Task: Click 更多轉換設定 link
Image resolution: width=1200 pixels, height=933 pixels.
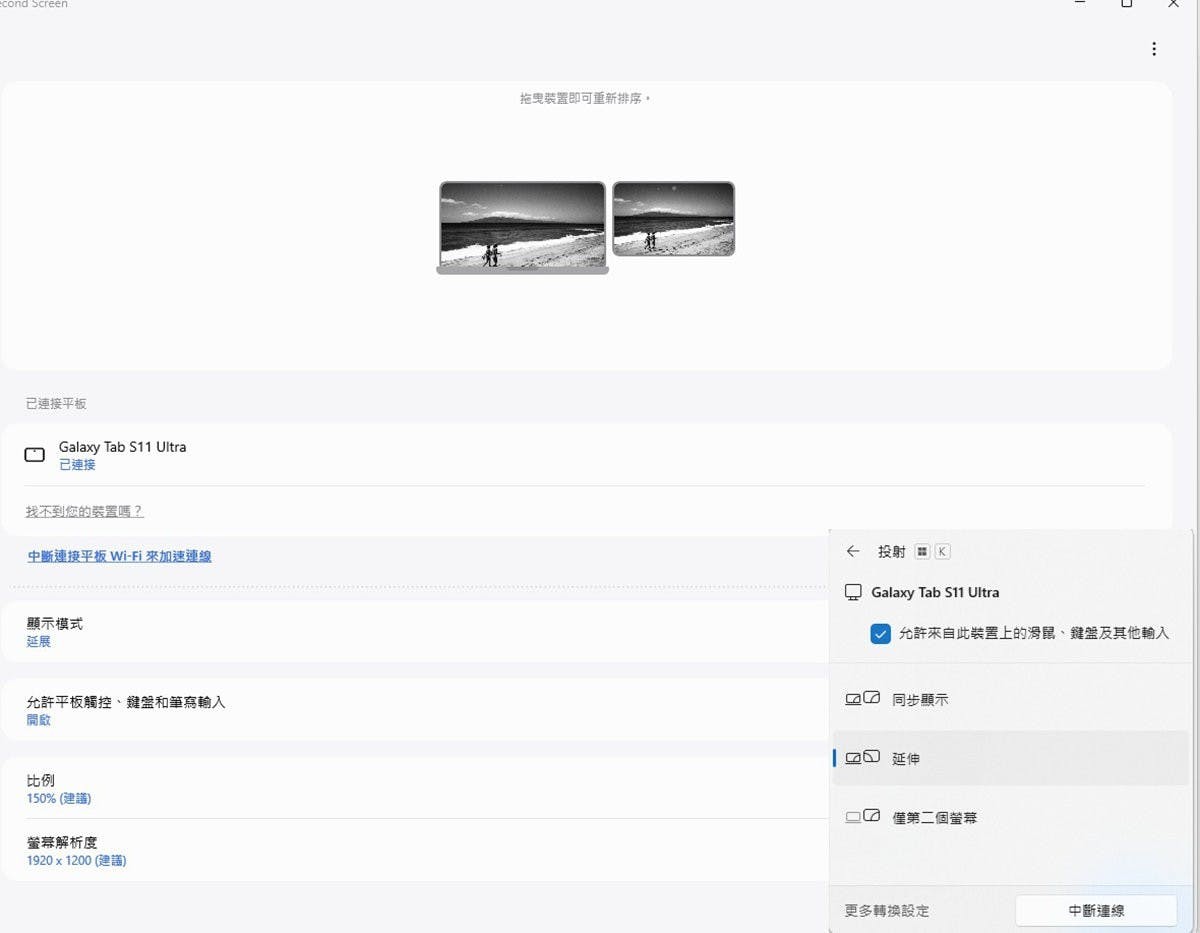Action: tap(887, 910)
